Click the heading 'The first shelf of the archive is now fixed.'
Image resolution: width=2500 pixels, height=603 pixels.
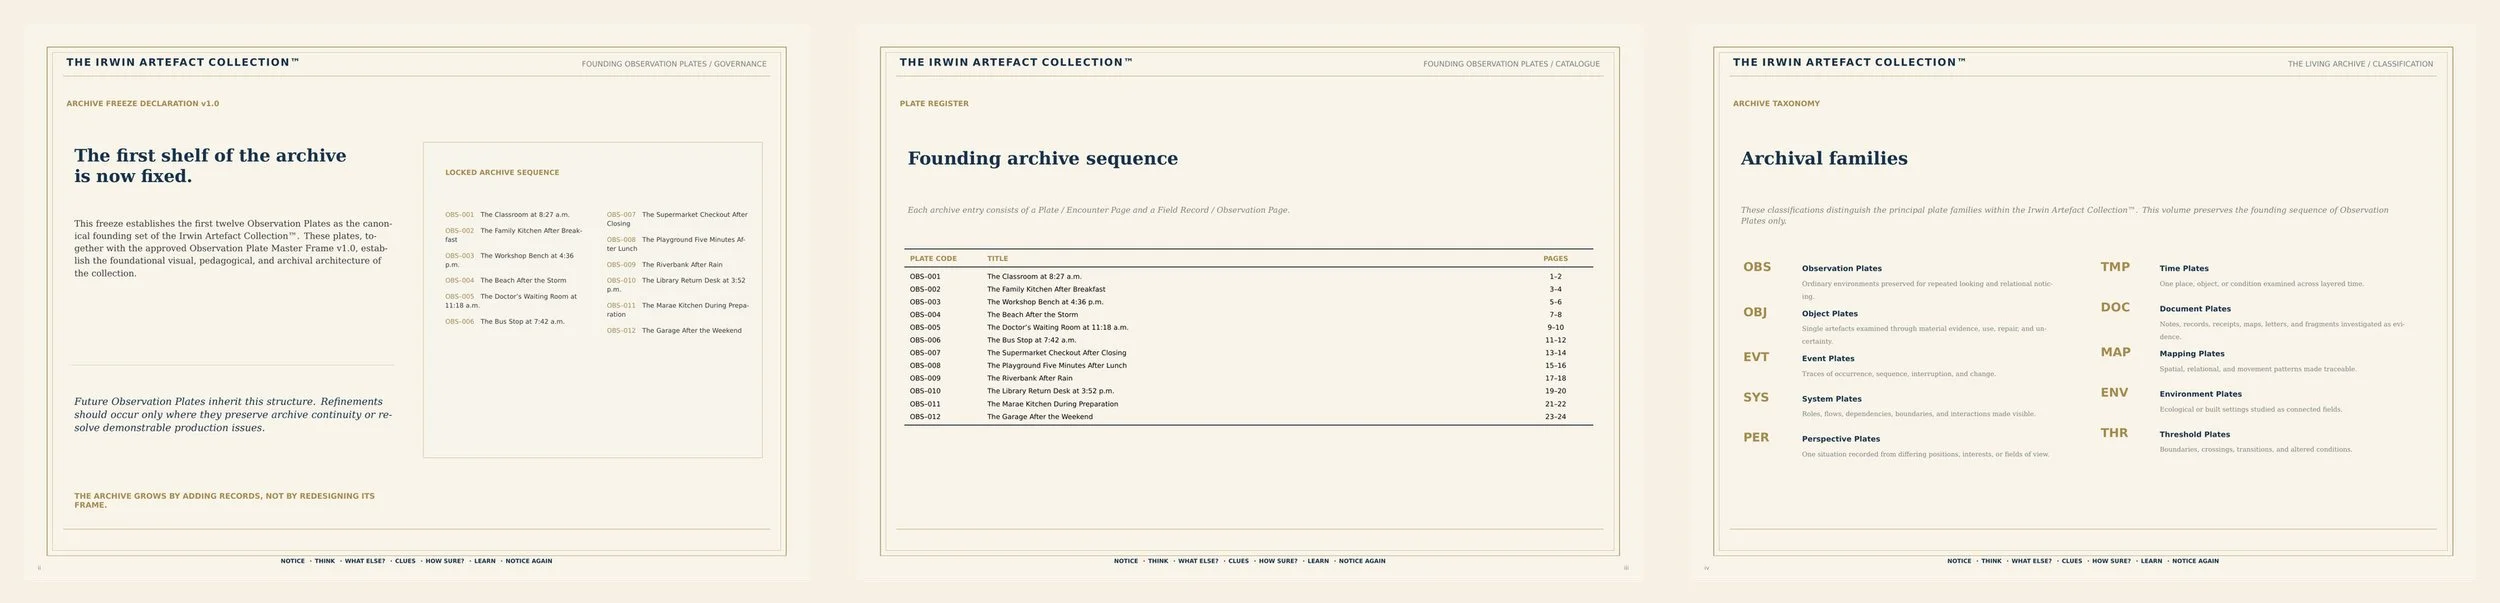(210, 166)
